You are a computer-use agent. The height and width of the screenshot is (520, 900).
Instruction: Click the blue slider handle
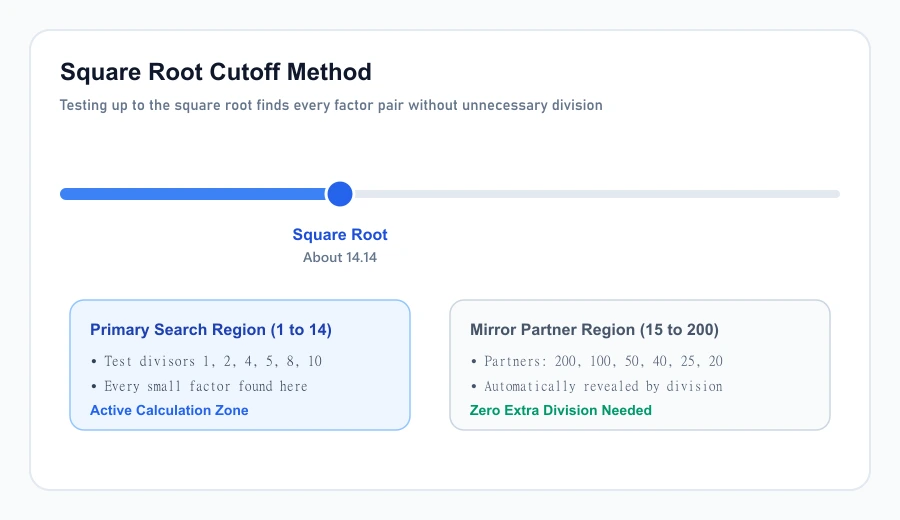[340, 194]
